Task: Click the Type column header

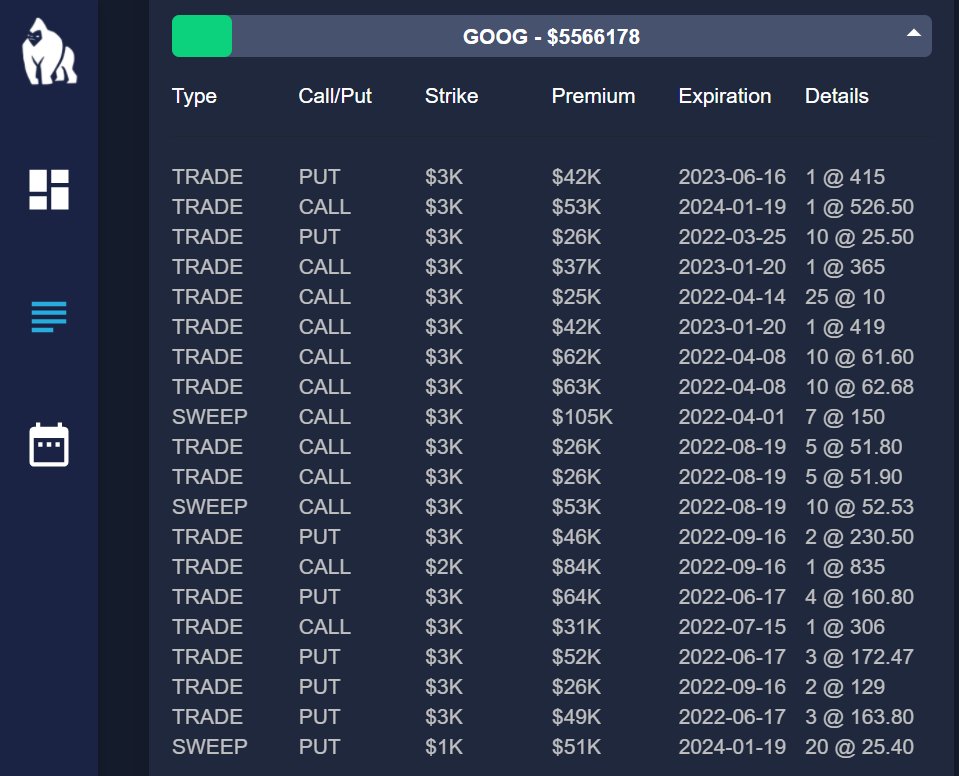Action: point(193,96)
